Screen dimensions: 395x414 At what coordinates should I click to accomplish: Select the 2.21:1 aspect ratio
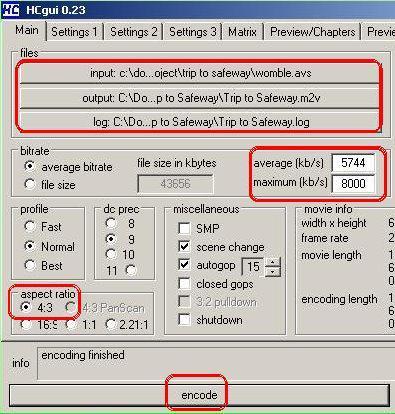[111, 324]
